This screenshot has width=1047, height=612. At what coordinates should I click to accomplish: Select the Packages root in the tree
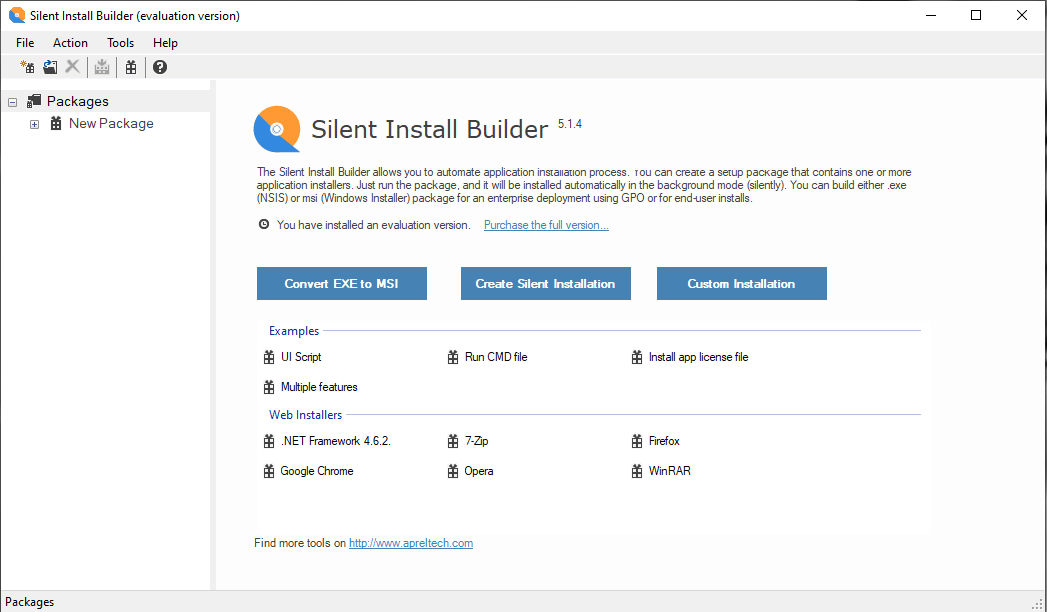point(77,101)
